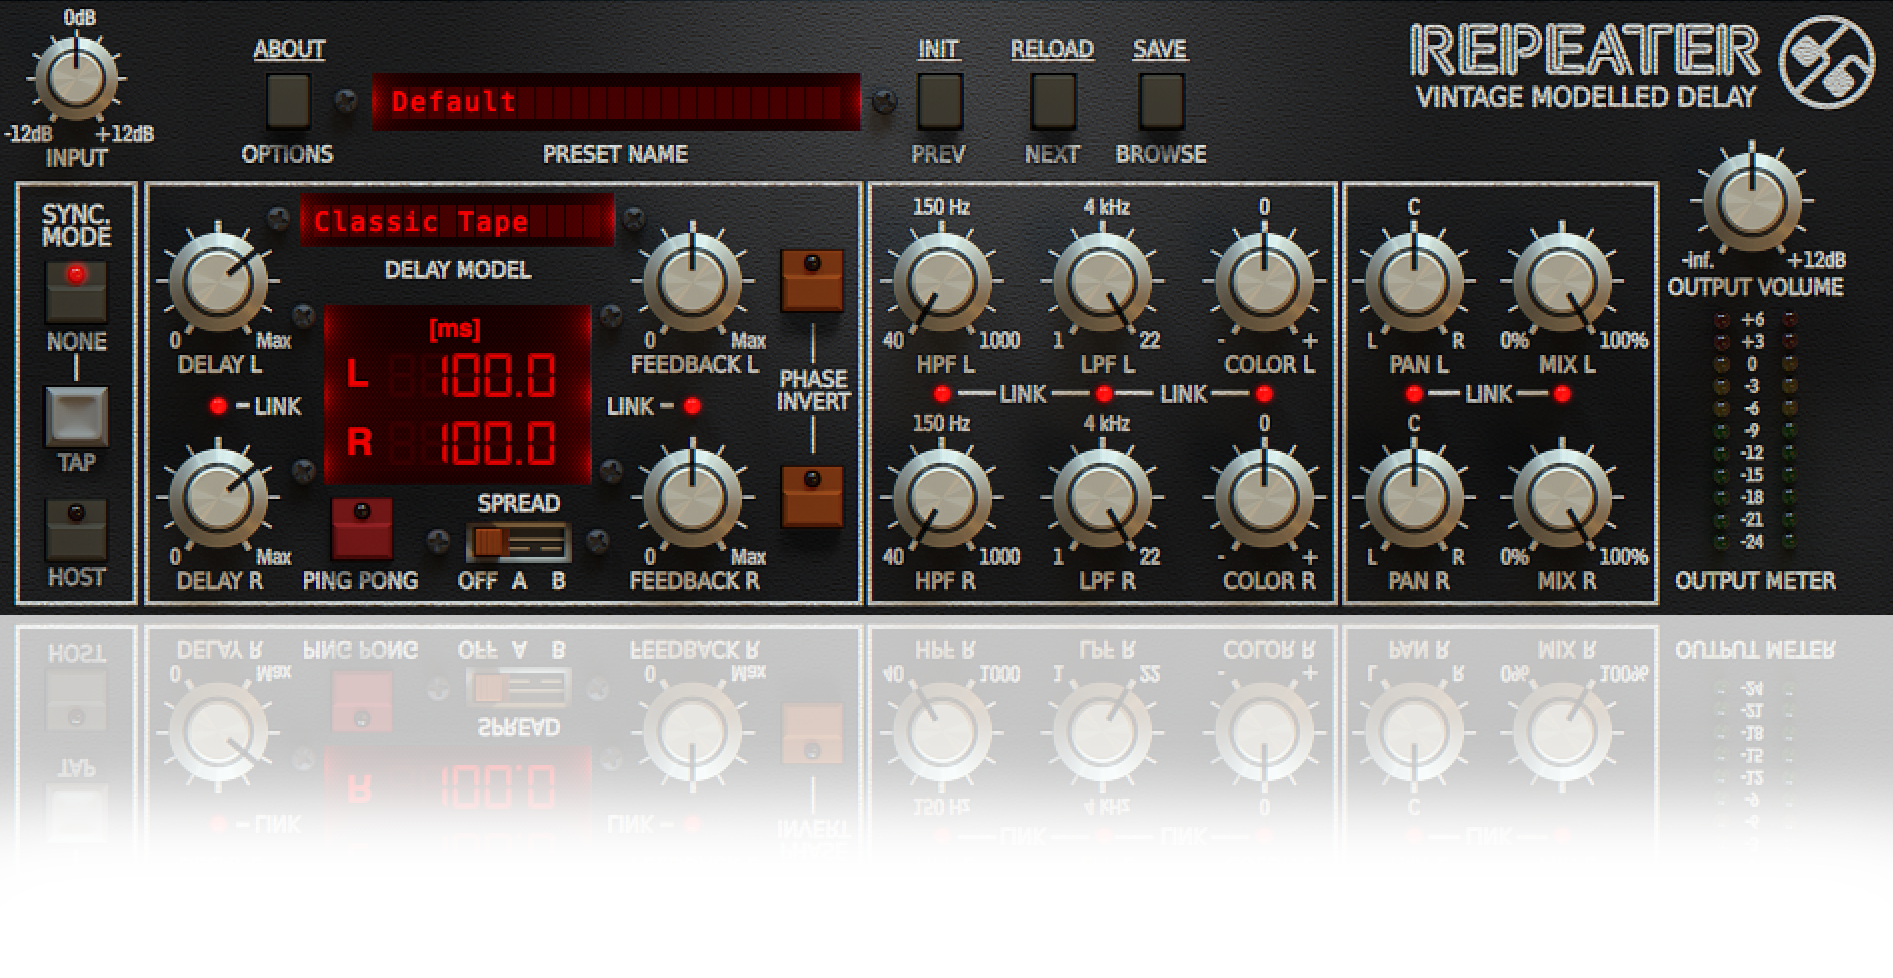Toggle the Mix link LED
This screenshot has height=978, width=1893.
[1562, 394]
